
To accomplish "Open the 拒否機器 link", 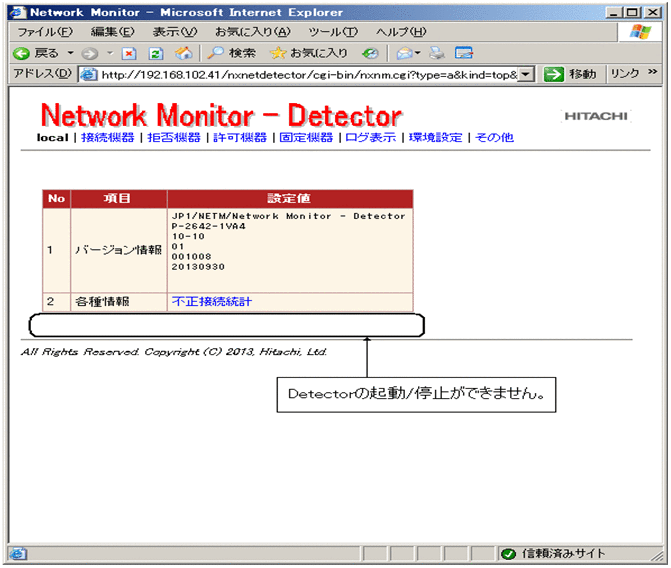I will click(174, 138).
